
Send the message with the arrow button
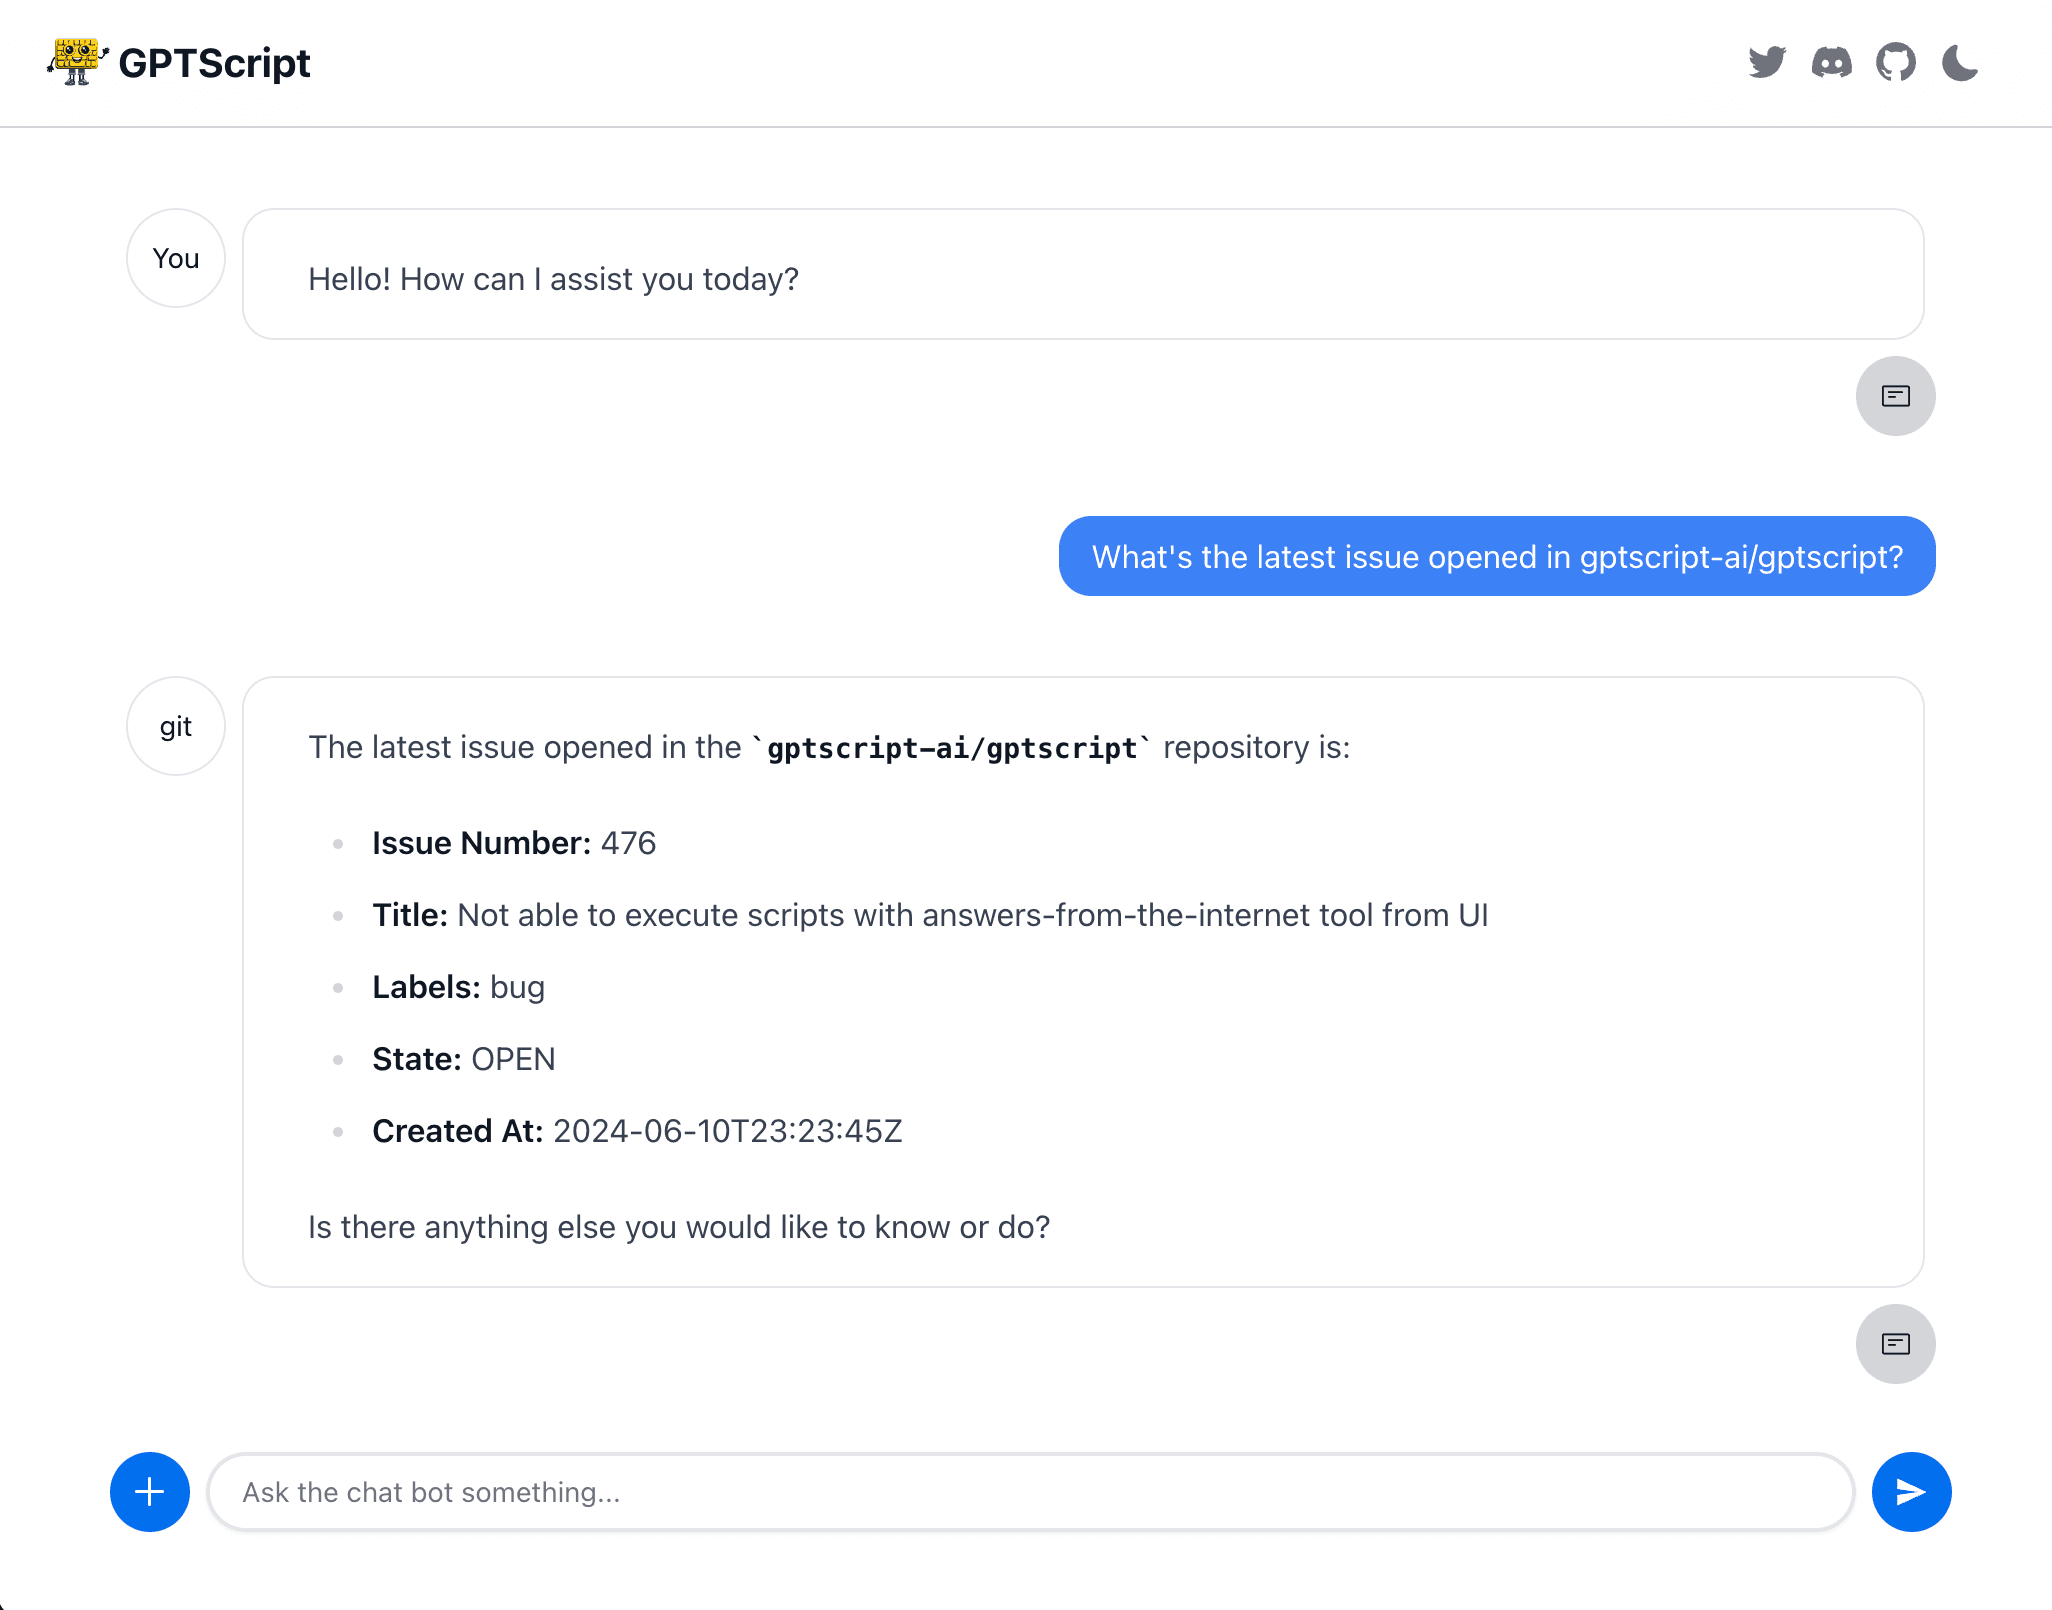point(1911,1492)
